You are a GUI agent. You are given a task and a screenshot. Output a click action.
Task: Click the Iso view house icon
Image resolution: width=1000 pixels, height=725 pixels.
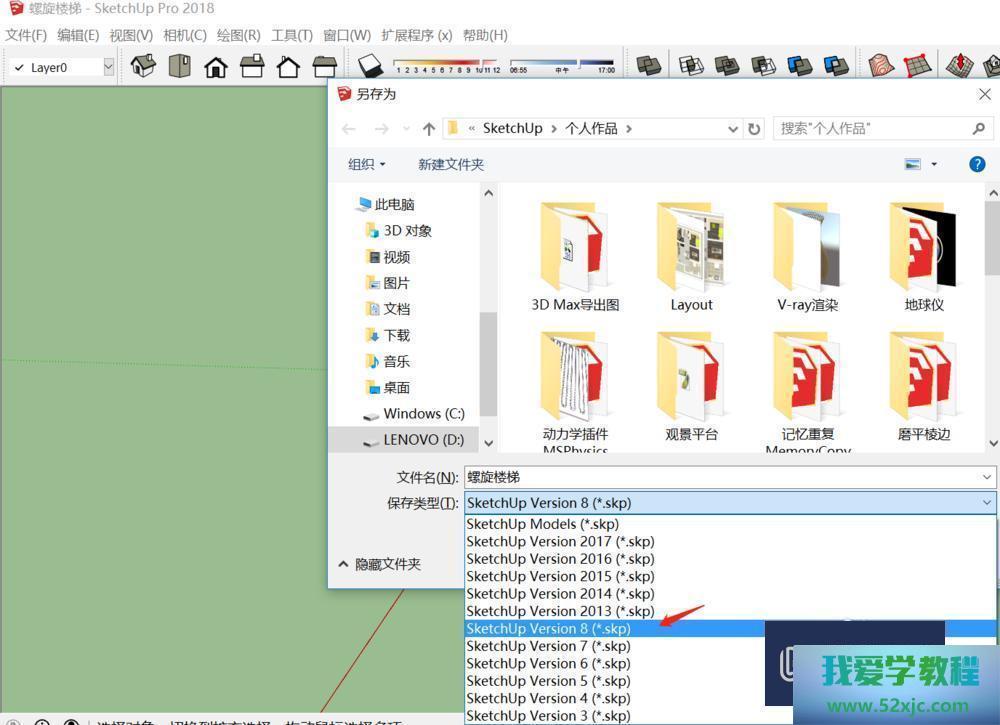143,67
